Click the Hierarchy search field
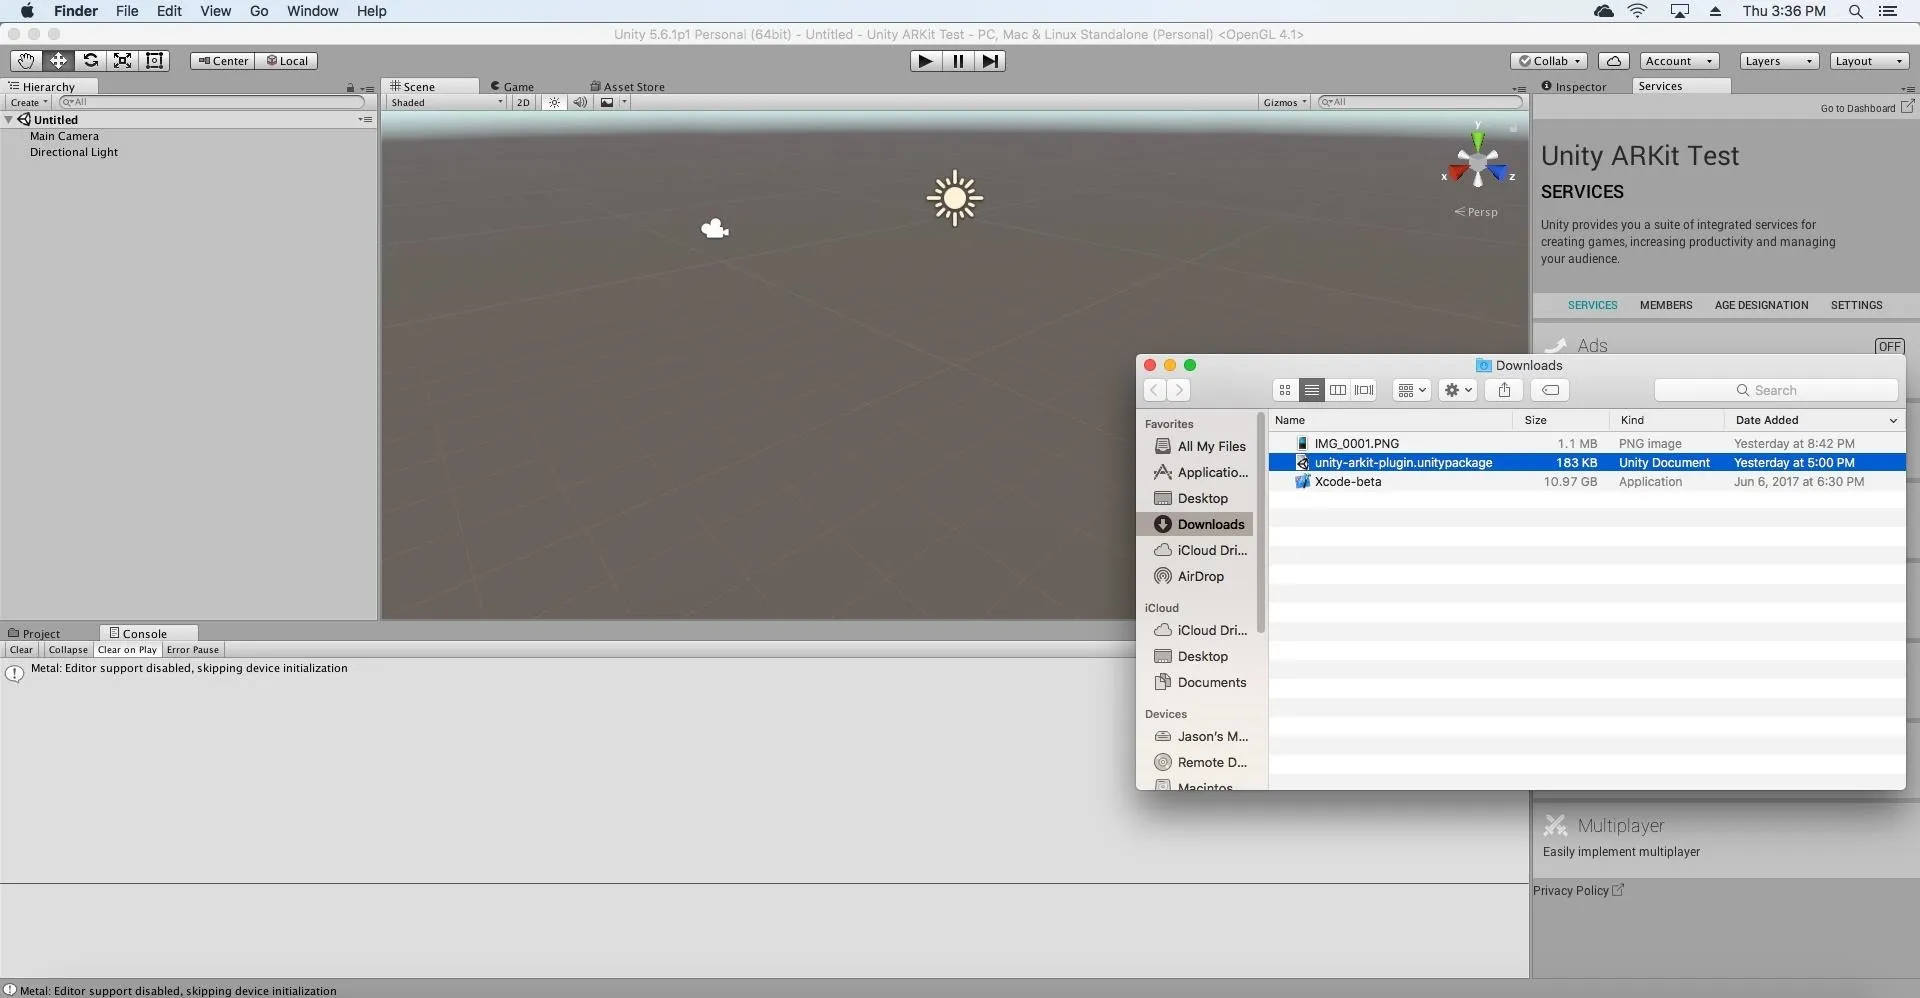The image size is (1920, 998). click(x=210, y=102)
